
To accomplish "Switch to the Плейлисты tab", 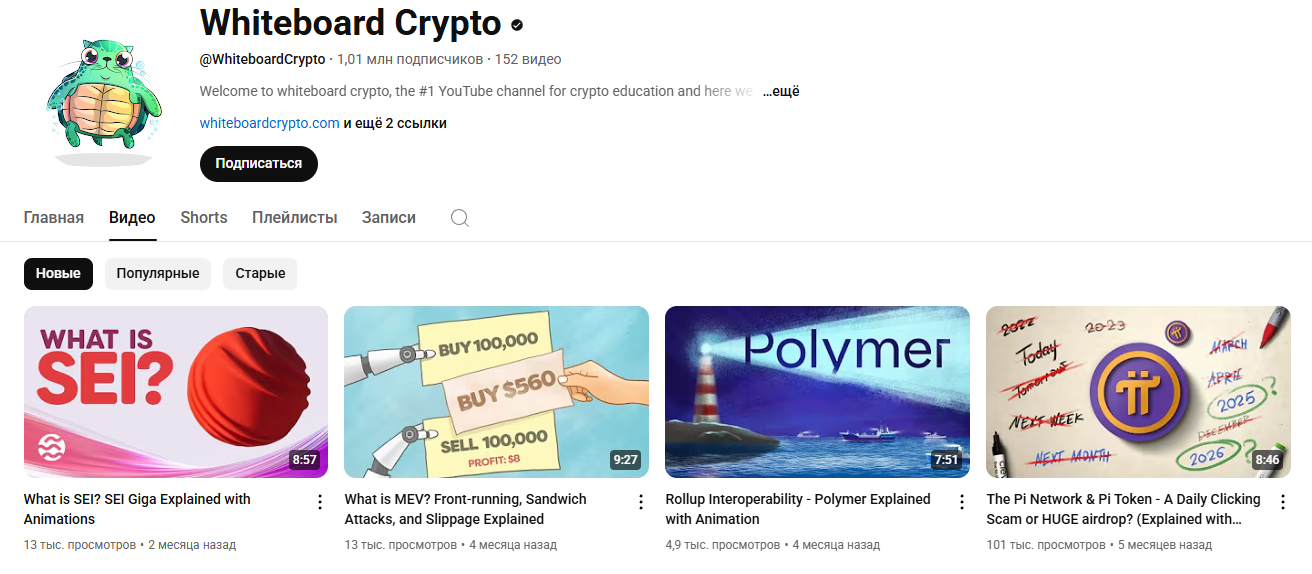I will [x=295, y=217].
